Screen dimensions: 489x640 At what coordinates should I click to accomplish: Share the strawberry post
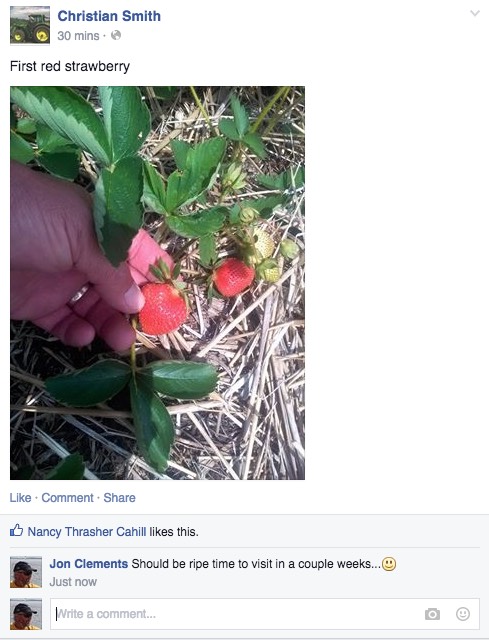pyautogui.click(x=119, y=498)
